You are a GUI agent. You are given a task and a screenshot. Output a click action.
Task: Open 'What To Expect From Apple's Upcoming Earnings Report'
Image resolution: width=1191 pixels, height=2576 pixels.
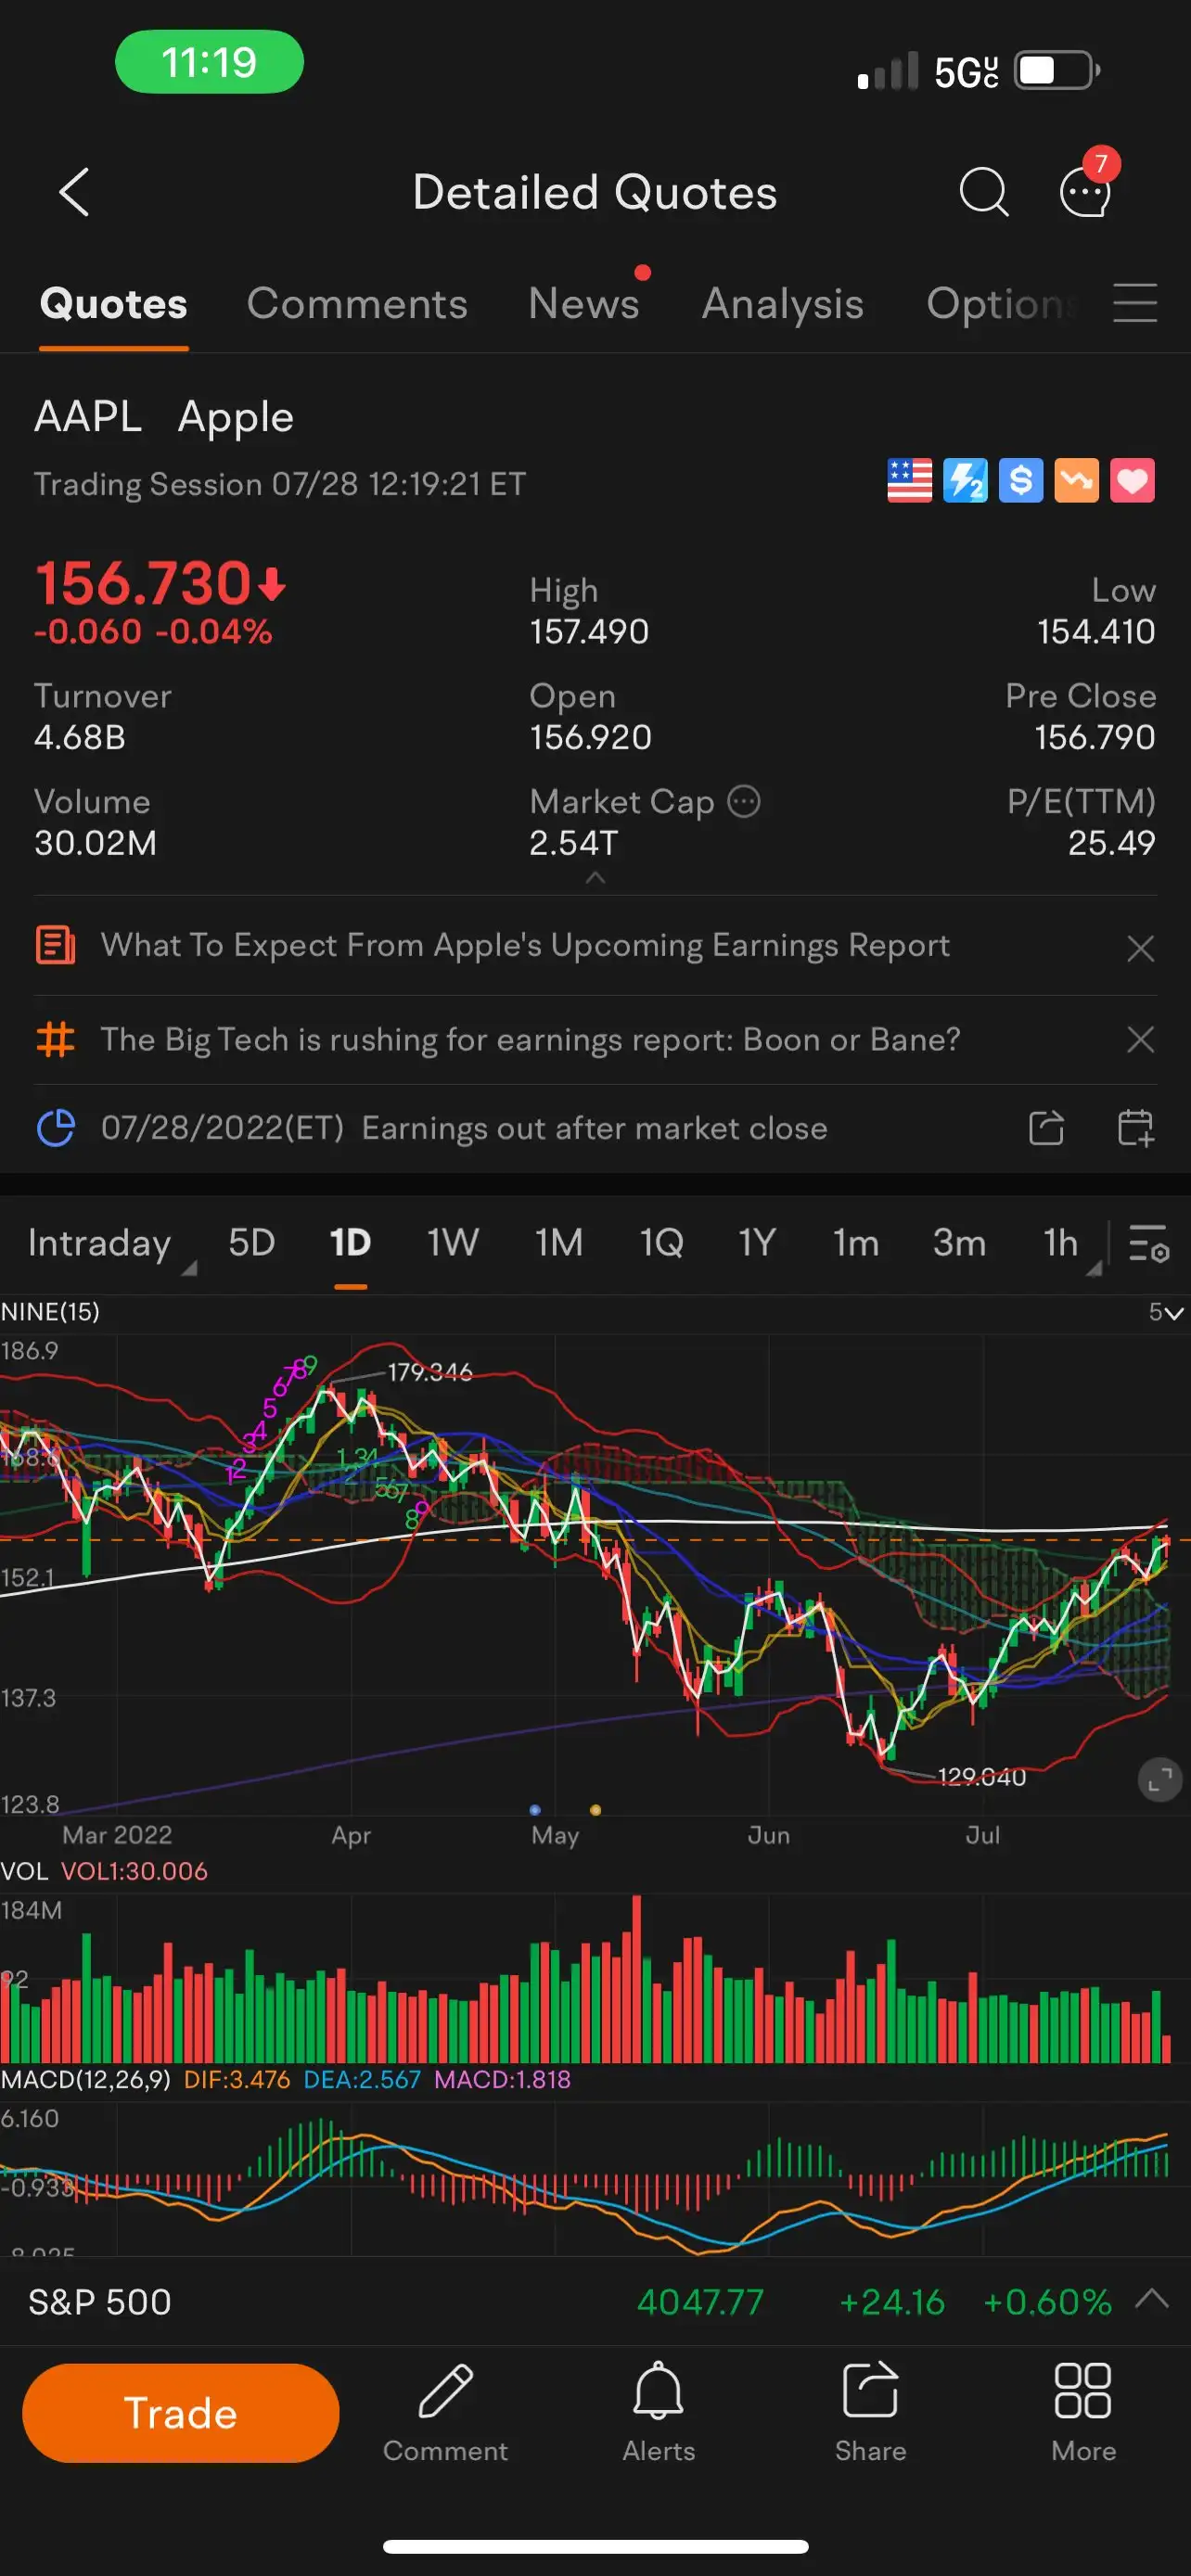pos(525,945)
